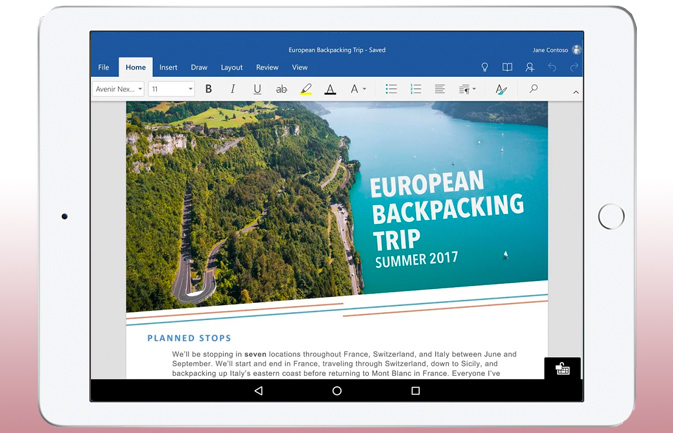Tap the Android Home navigation button
This screenshot has width=673, height=433.
[337, 391]
